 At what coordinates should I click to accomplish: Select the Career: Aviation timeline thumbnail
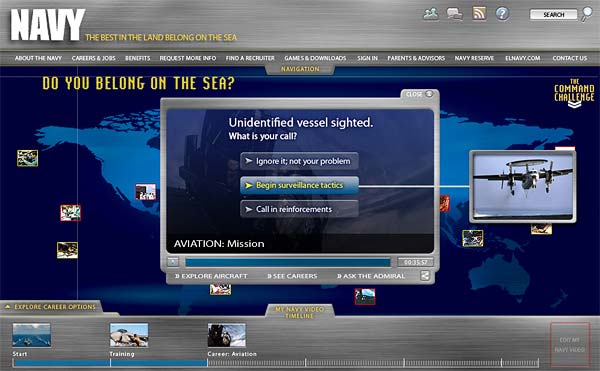pos(227,335)
